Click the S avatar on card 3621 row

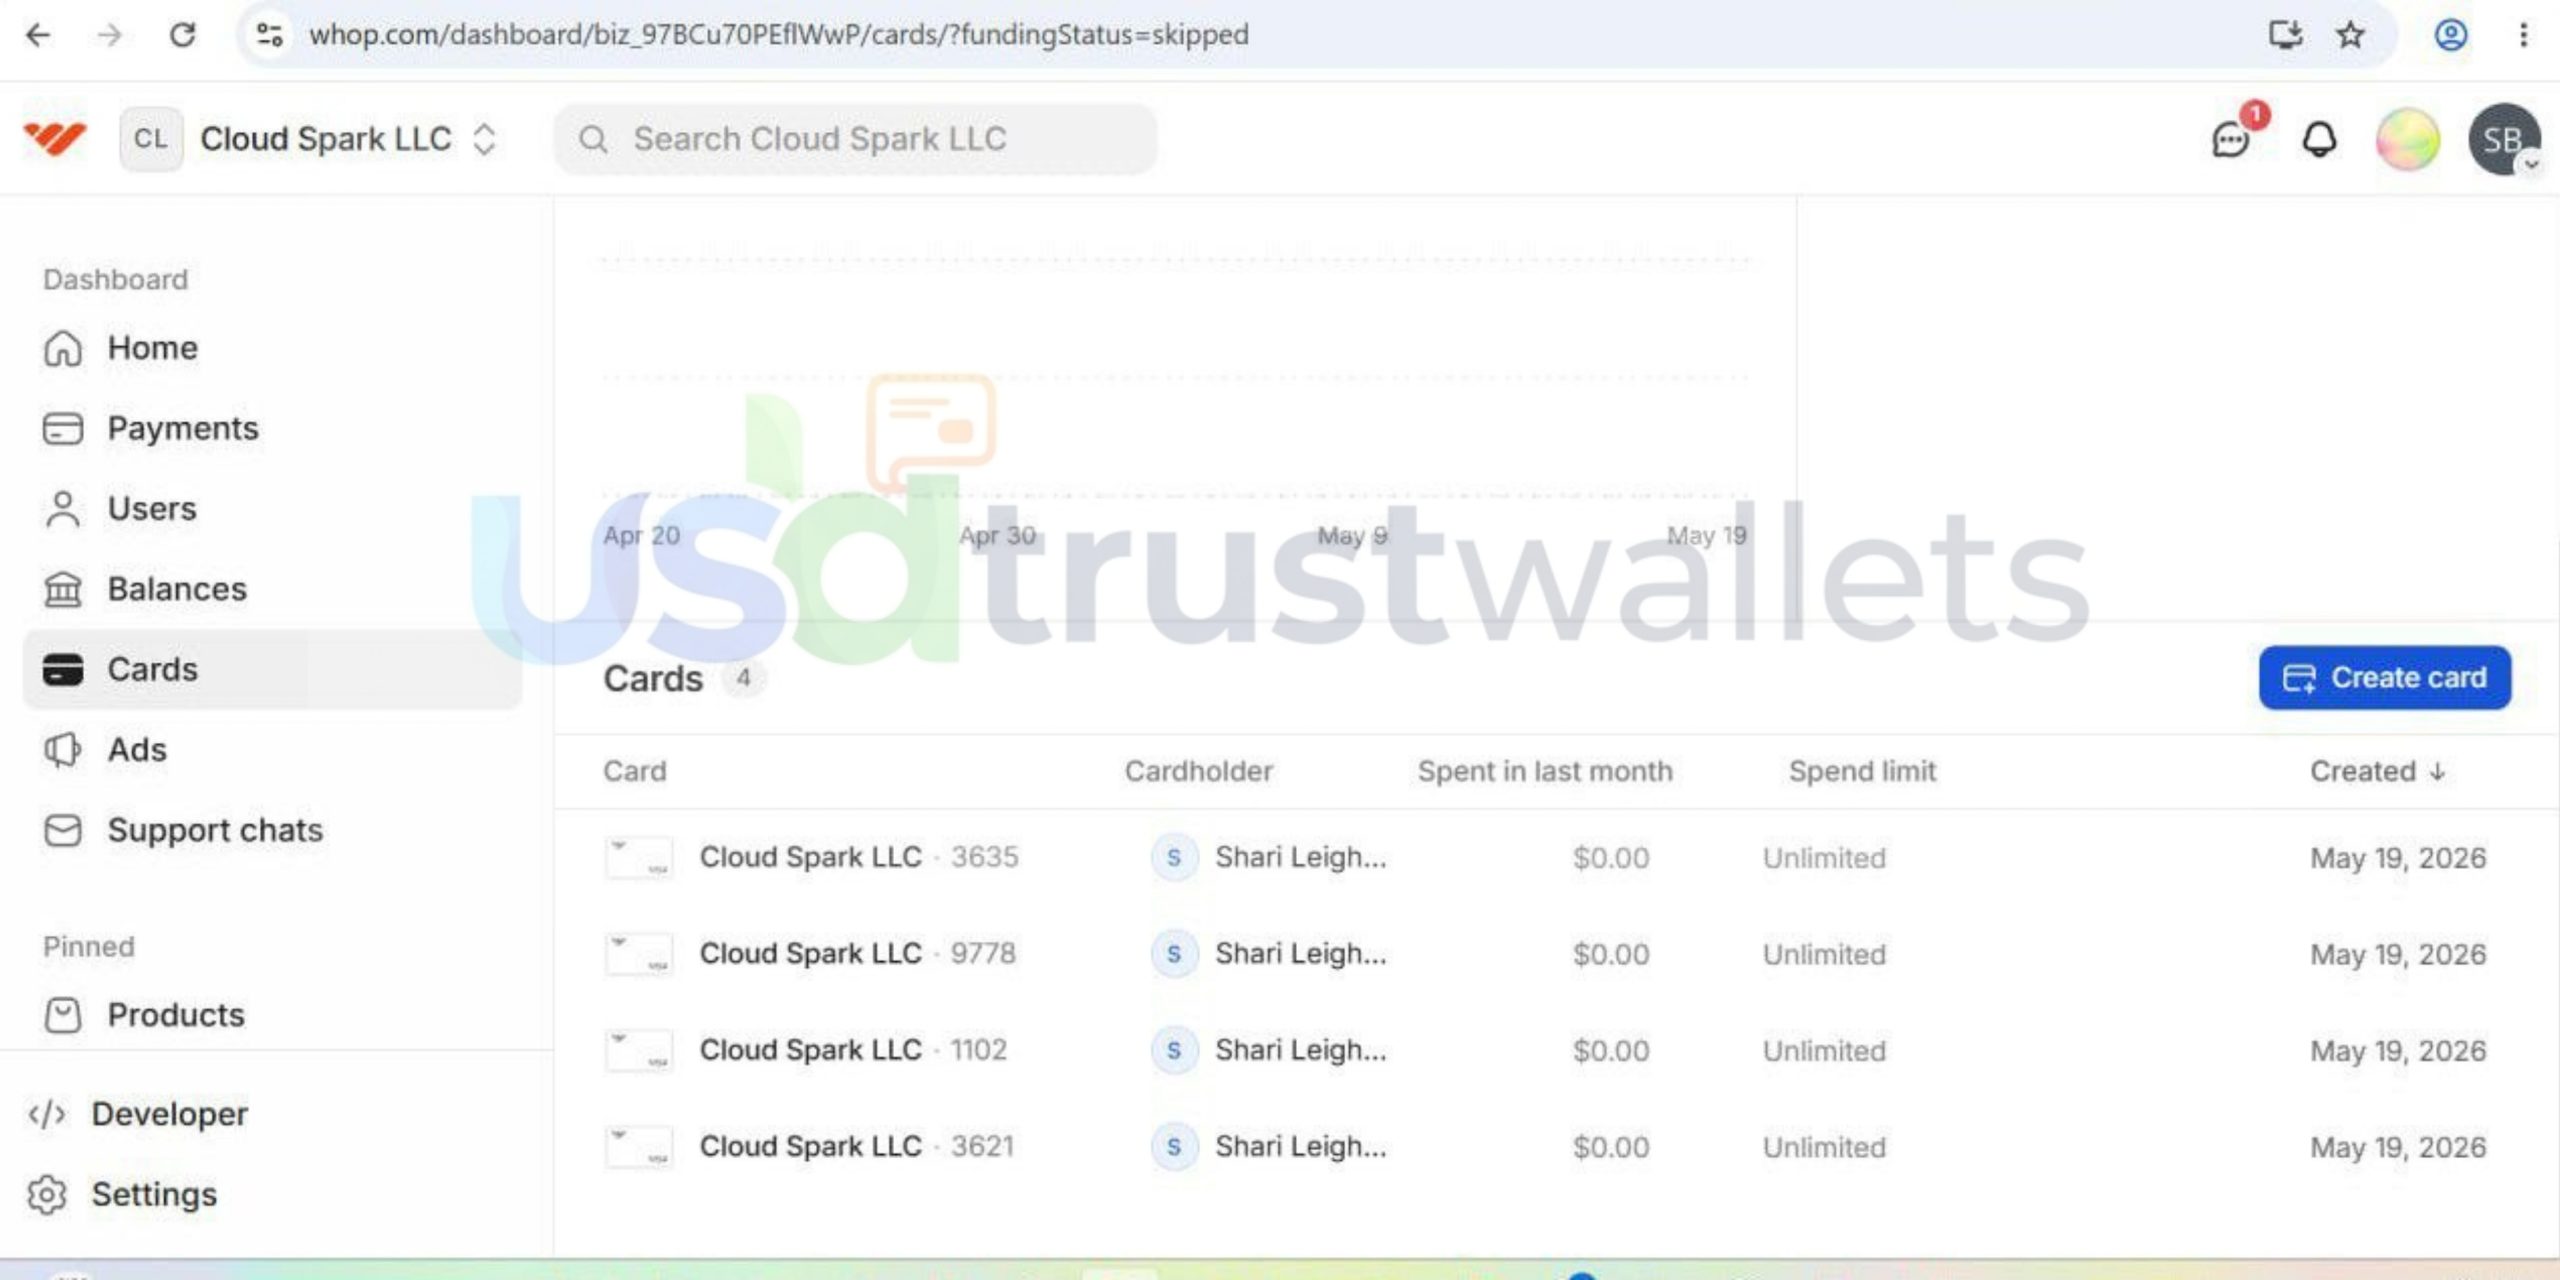(x=1174, y=1146)
